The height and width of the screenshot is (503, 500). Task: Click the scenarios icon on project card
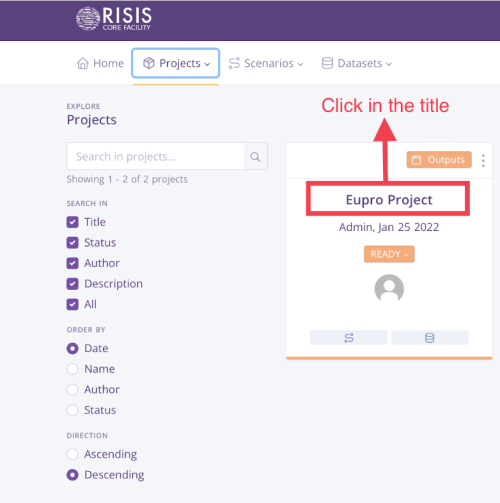tap(349, 338)
